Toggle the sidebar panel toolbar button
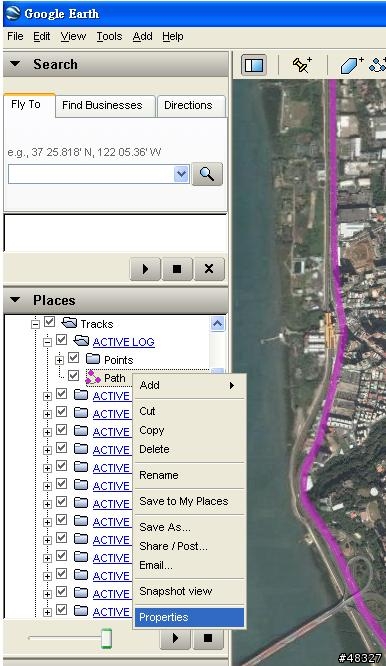 click(x=254, y=65)
